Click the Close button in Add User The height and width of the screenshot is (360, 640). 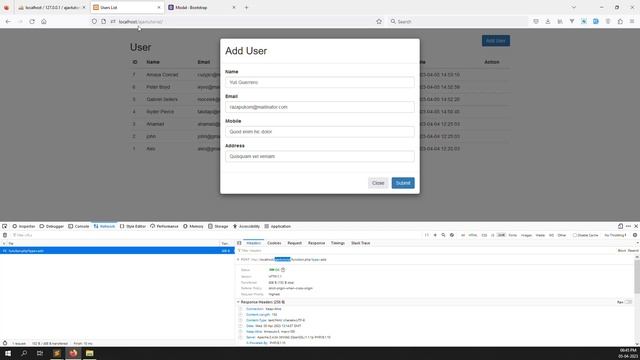tap(378, 183)
